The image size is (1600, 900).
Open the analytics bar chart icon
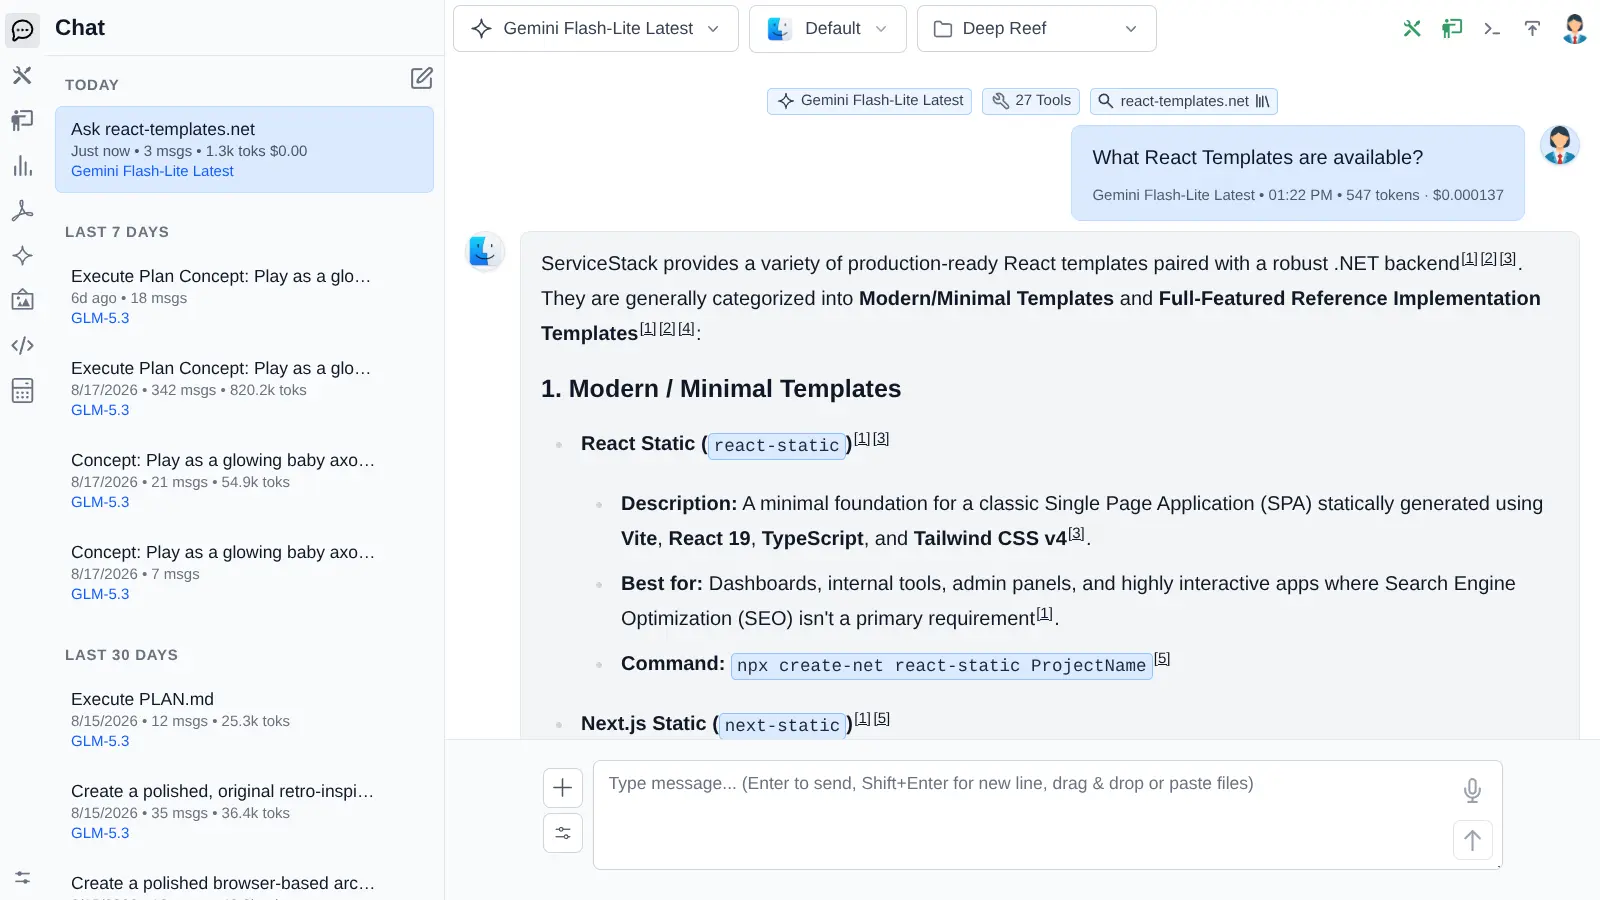22,165
